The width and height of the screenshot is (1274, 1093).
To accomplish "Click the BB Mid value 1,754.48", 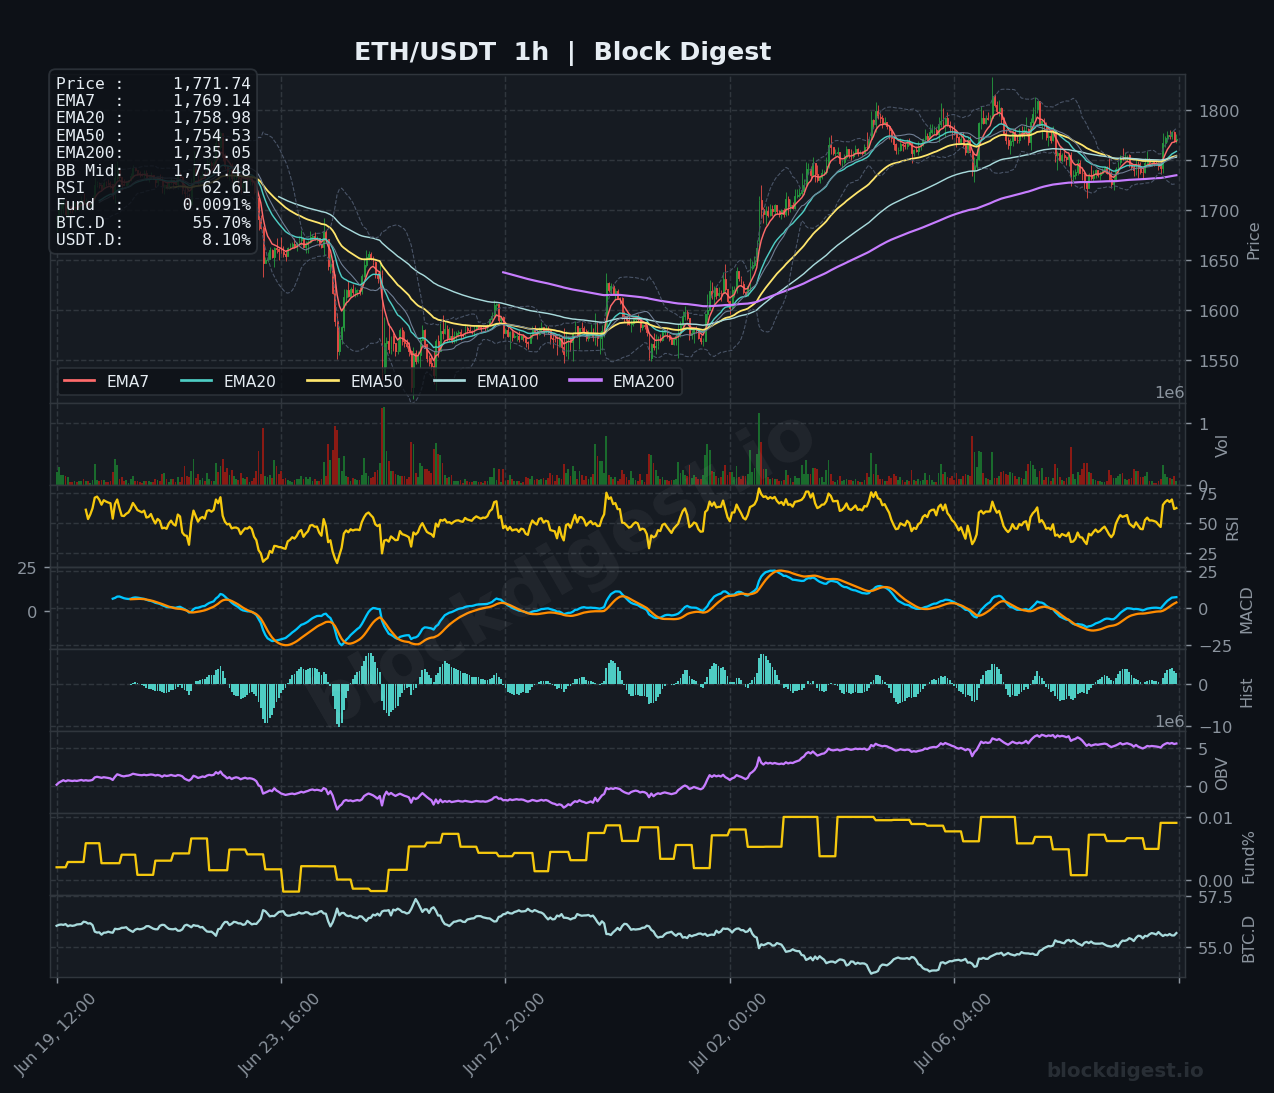I will [x=212, y=171].
